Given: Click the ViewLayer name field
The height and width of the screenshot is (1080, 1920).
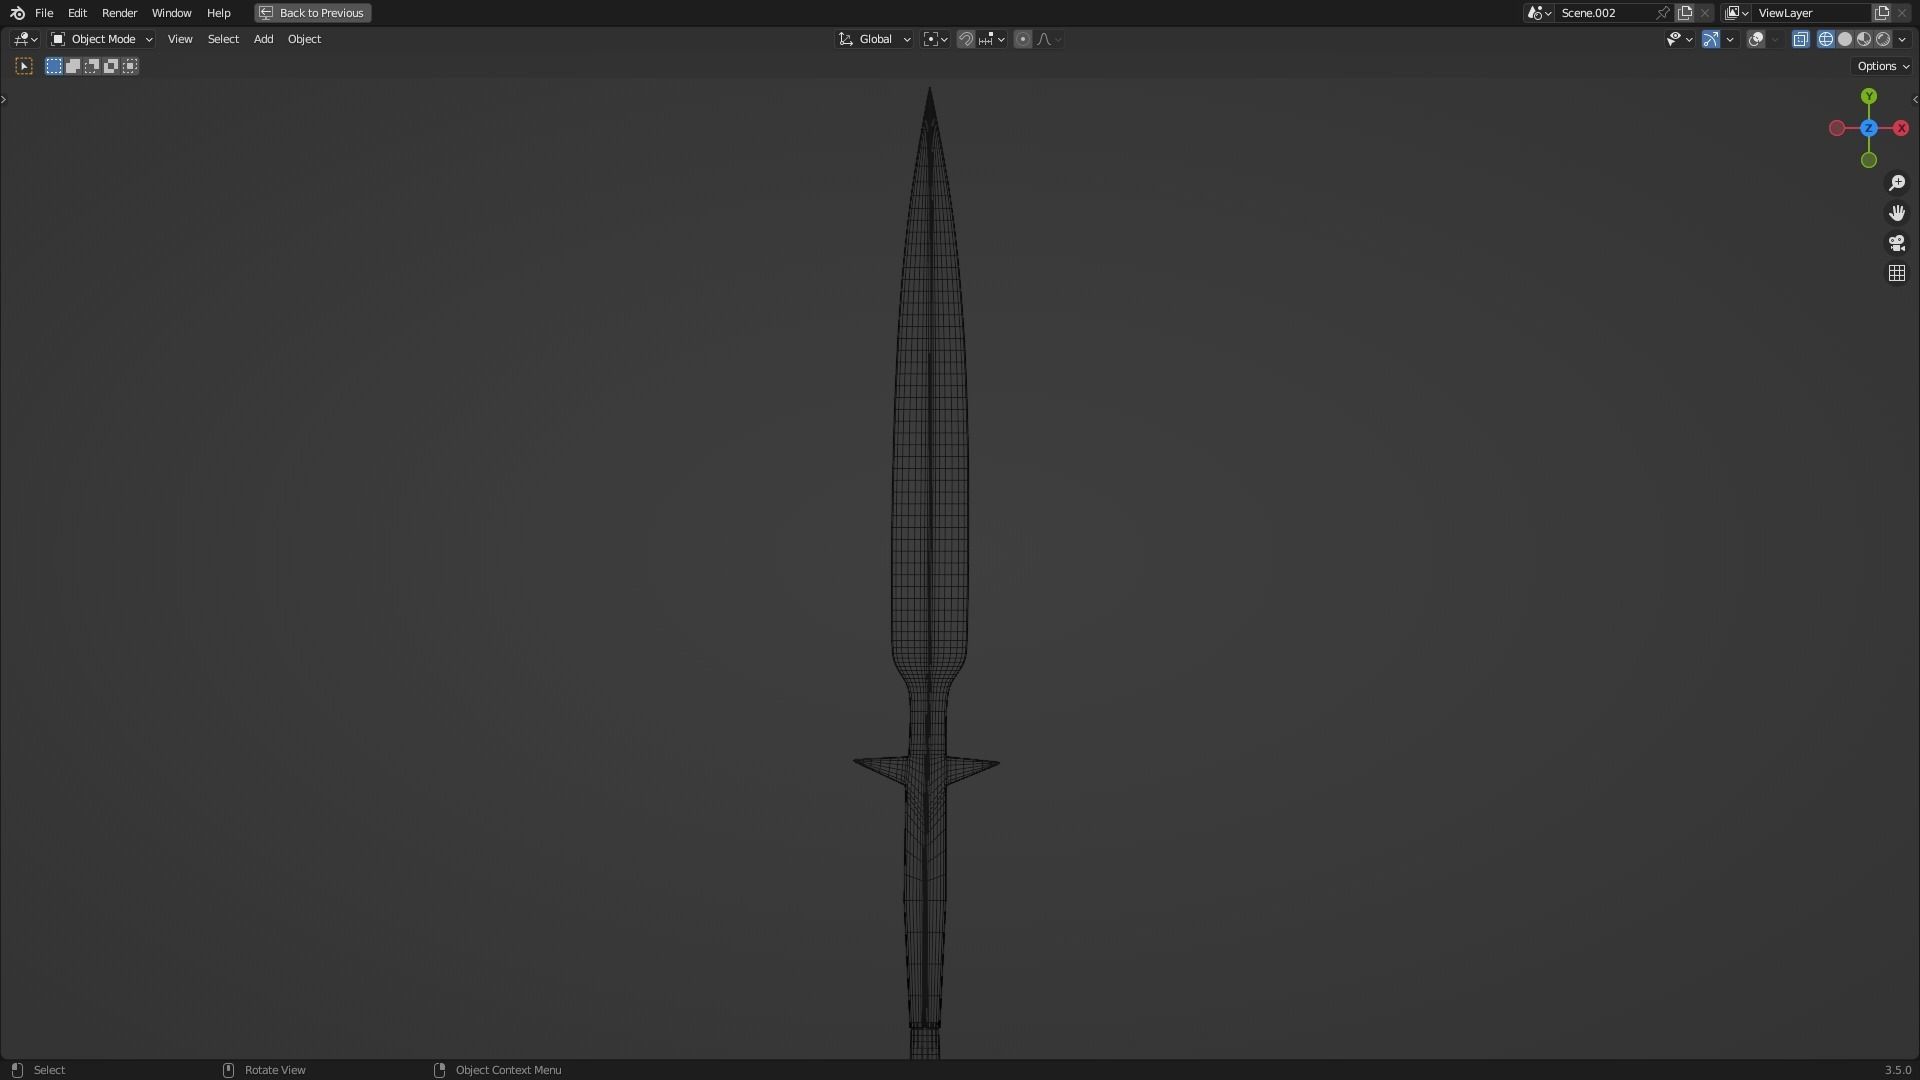Looking at the screenshot, I should [x=1812, y=13].
